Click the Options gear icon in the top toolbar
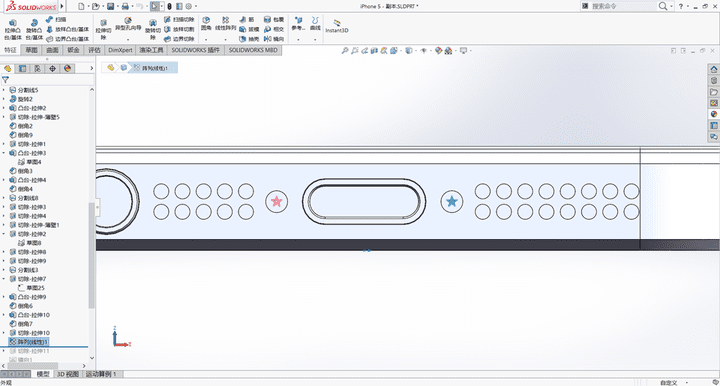Screen dimensions: 720x386 pos(188,6)
